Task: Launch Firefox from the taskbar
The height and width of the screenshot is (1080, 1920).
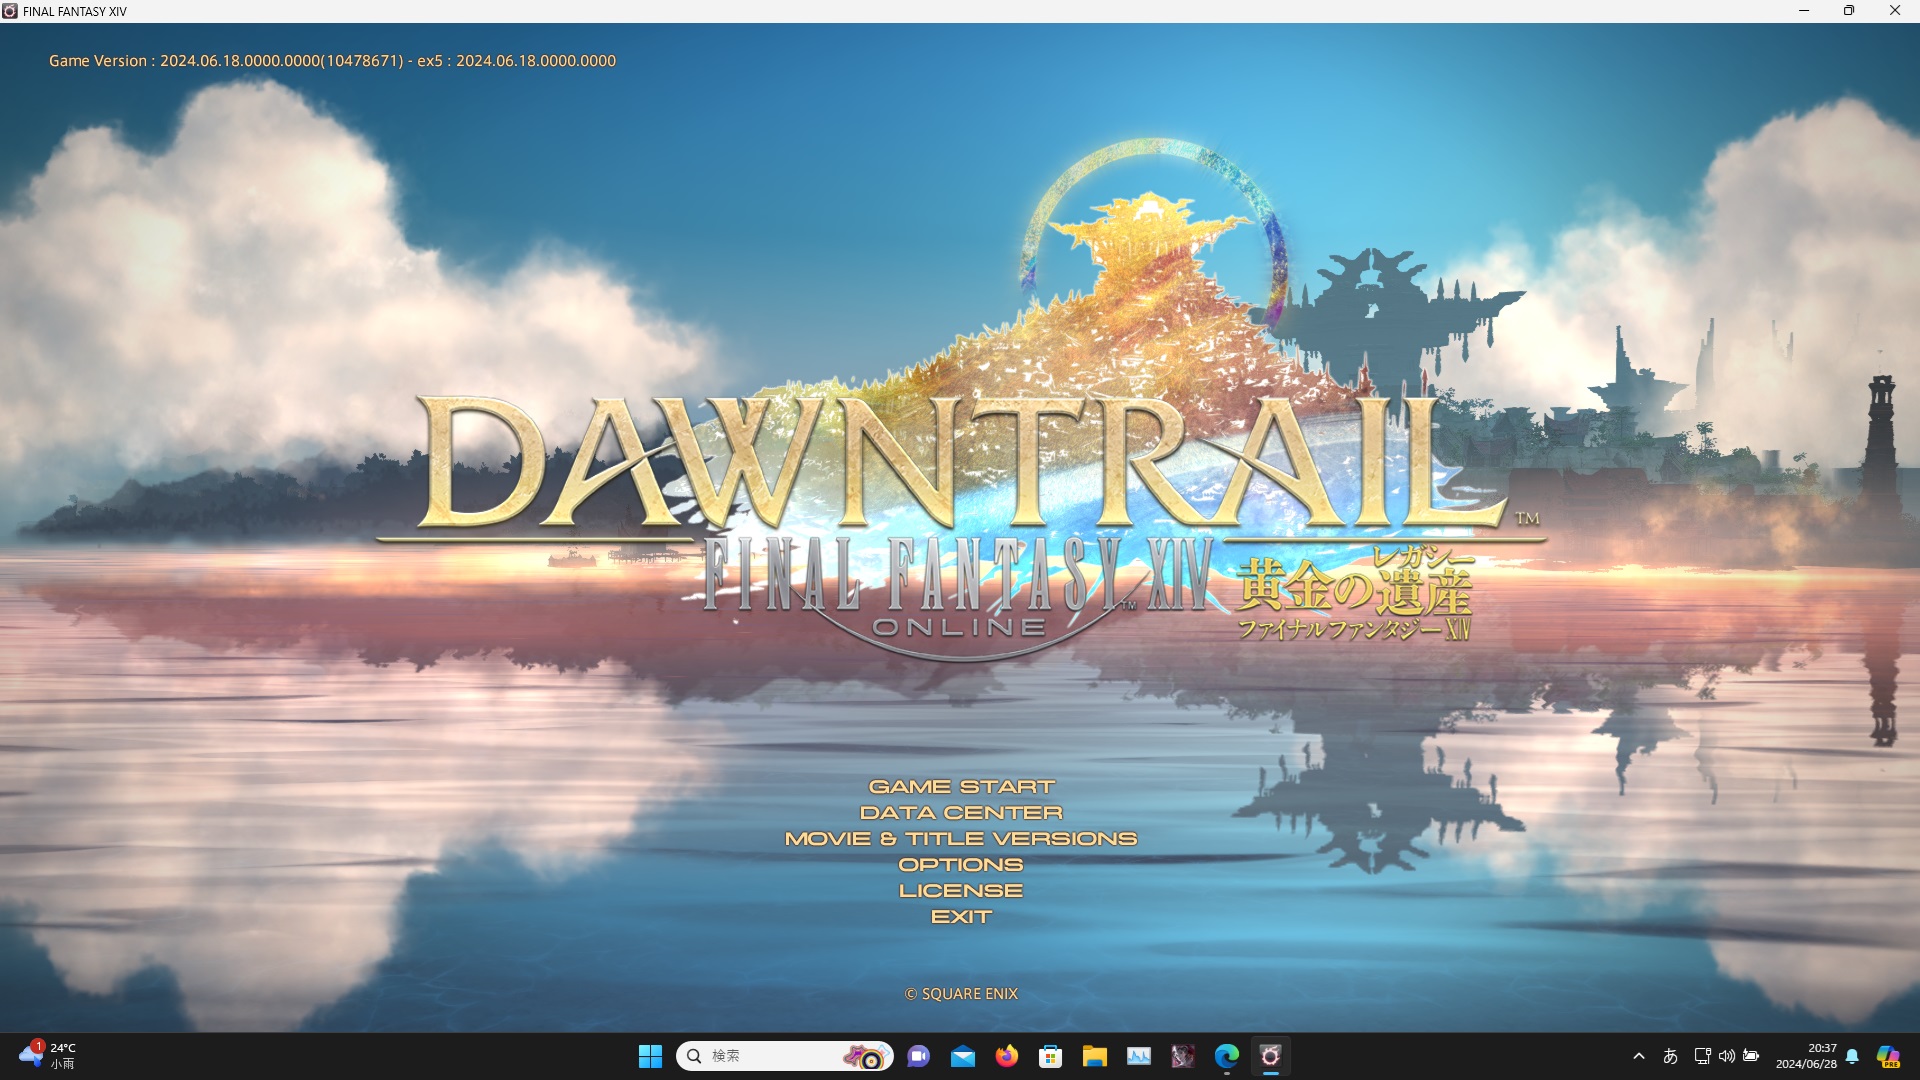Action: (1007, 1056)
